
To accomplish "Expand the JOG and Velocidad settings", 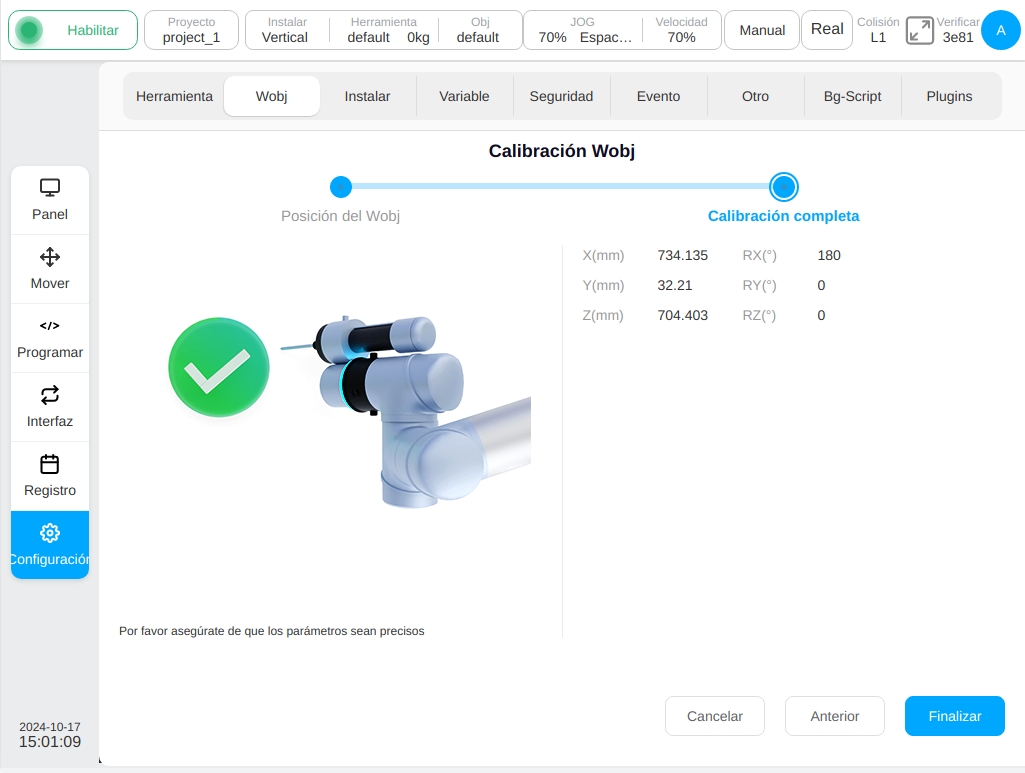I will [622, 30].
